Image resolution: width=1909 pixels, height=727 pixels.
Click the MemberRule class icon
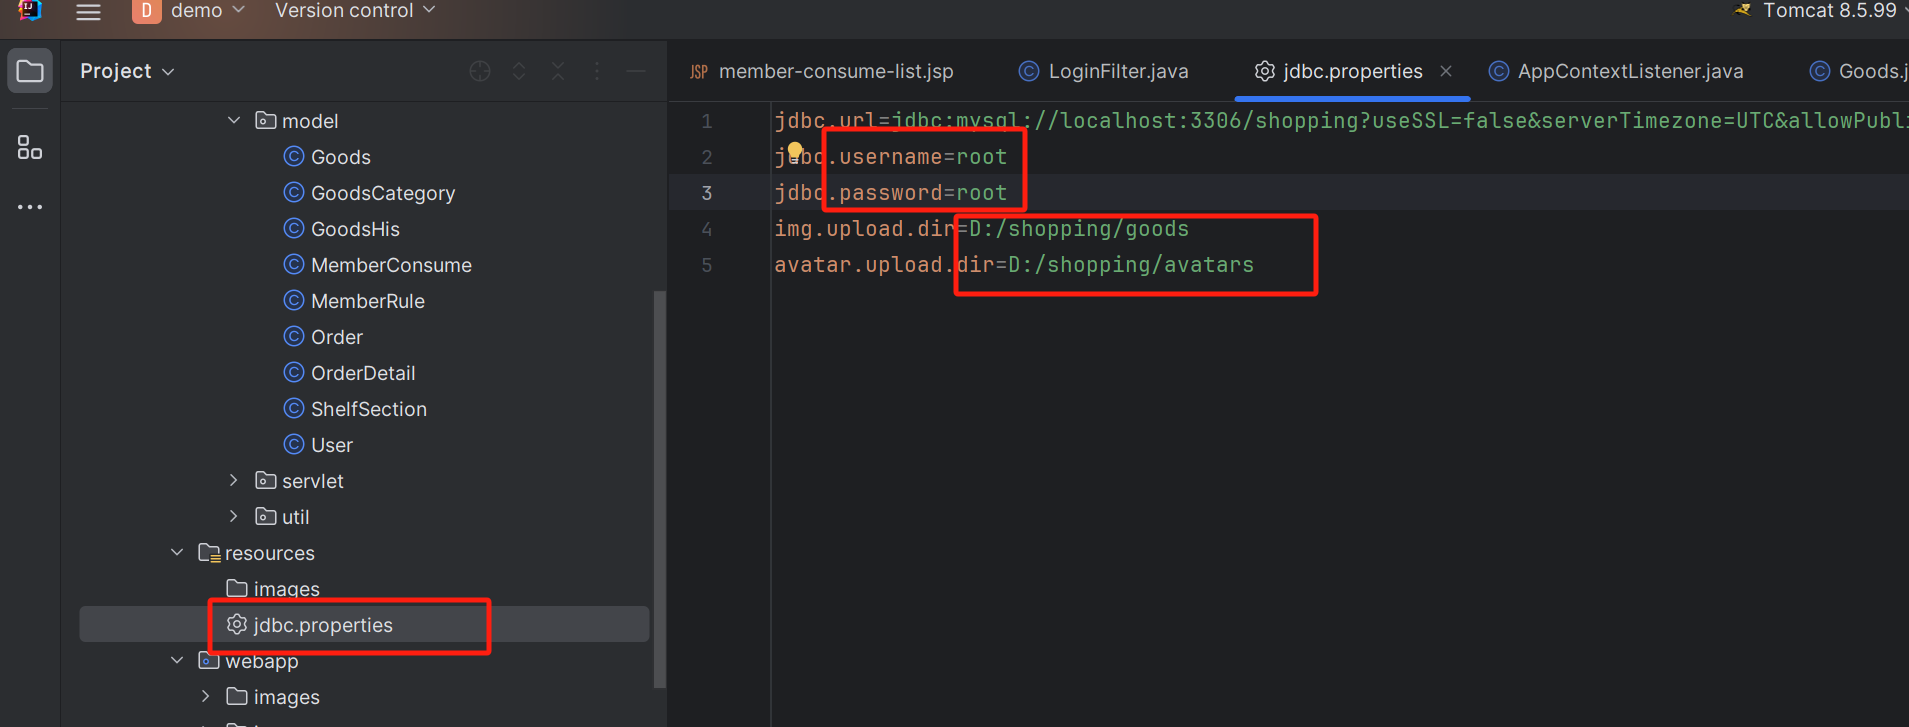click(x=294, y=301)
